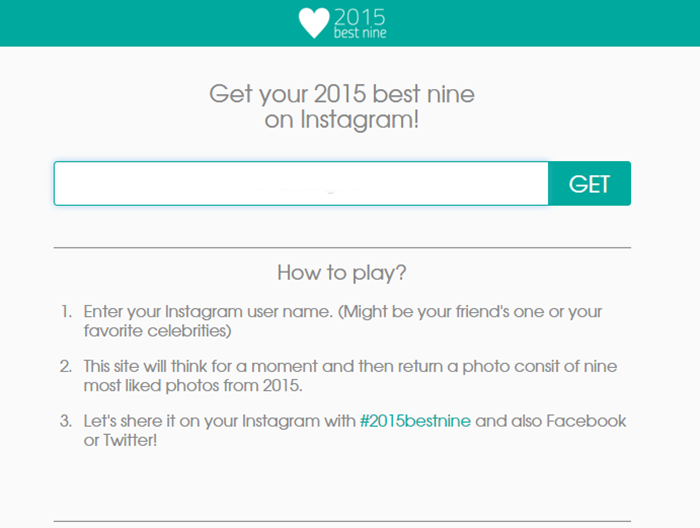Click the "Get your 2015 best nine" heading

tap(342, 94)
